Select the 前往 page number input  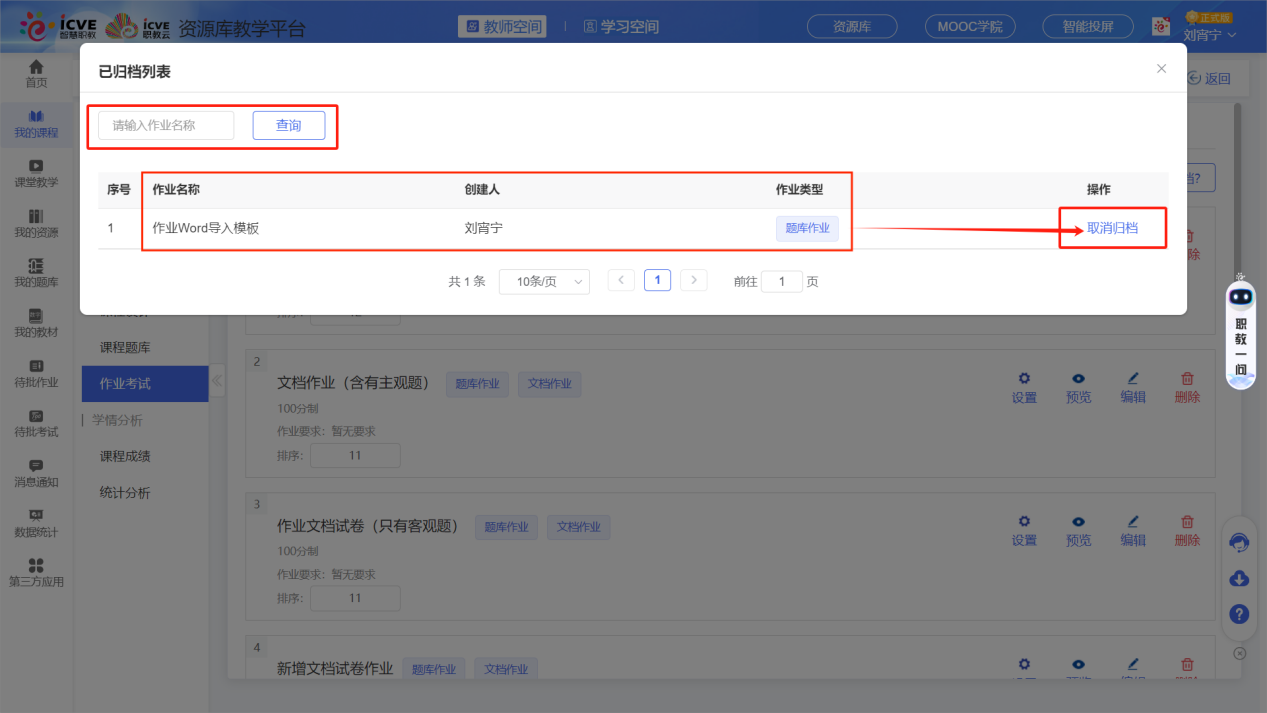[x=782, y=281]
